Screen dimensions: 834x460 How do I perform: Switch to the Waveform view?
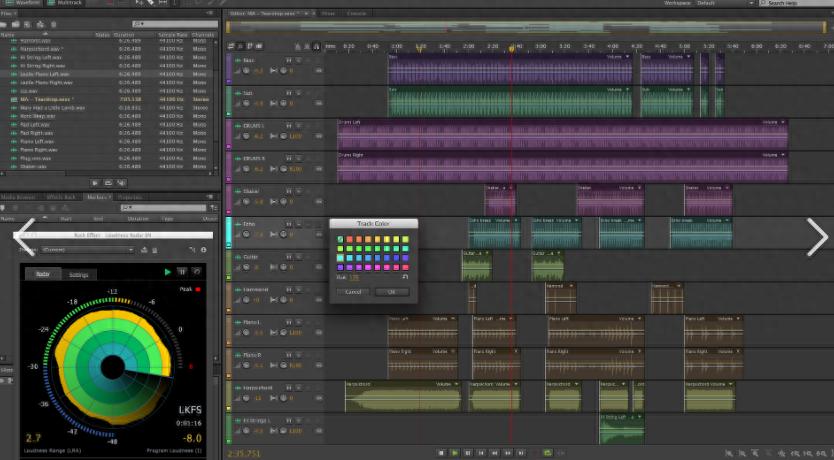(x=22, y=4)
